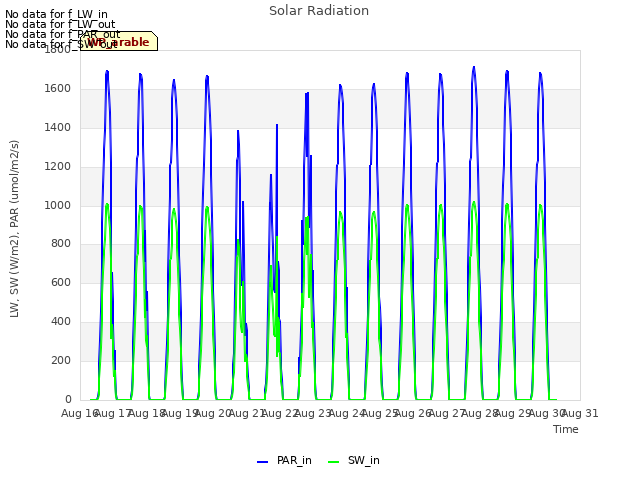Viewport: 640px width, 480px height.
Task: Click the Aug 28 x-axis tick label
Action: click(x=480, y=413)
